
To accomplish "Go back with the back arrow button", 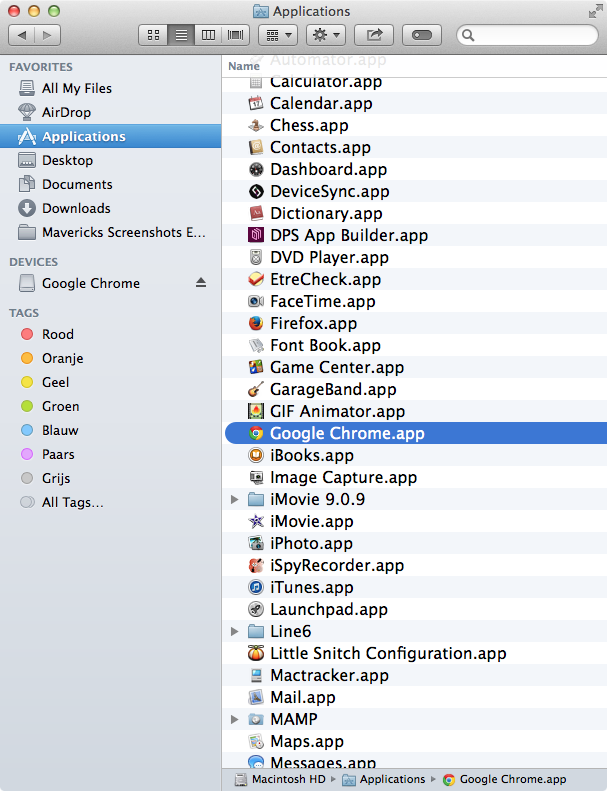I will tap(22, 35).
